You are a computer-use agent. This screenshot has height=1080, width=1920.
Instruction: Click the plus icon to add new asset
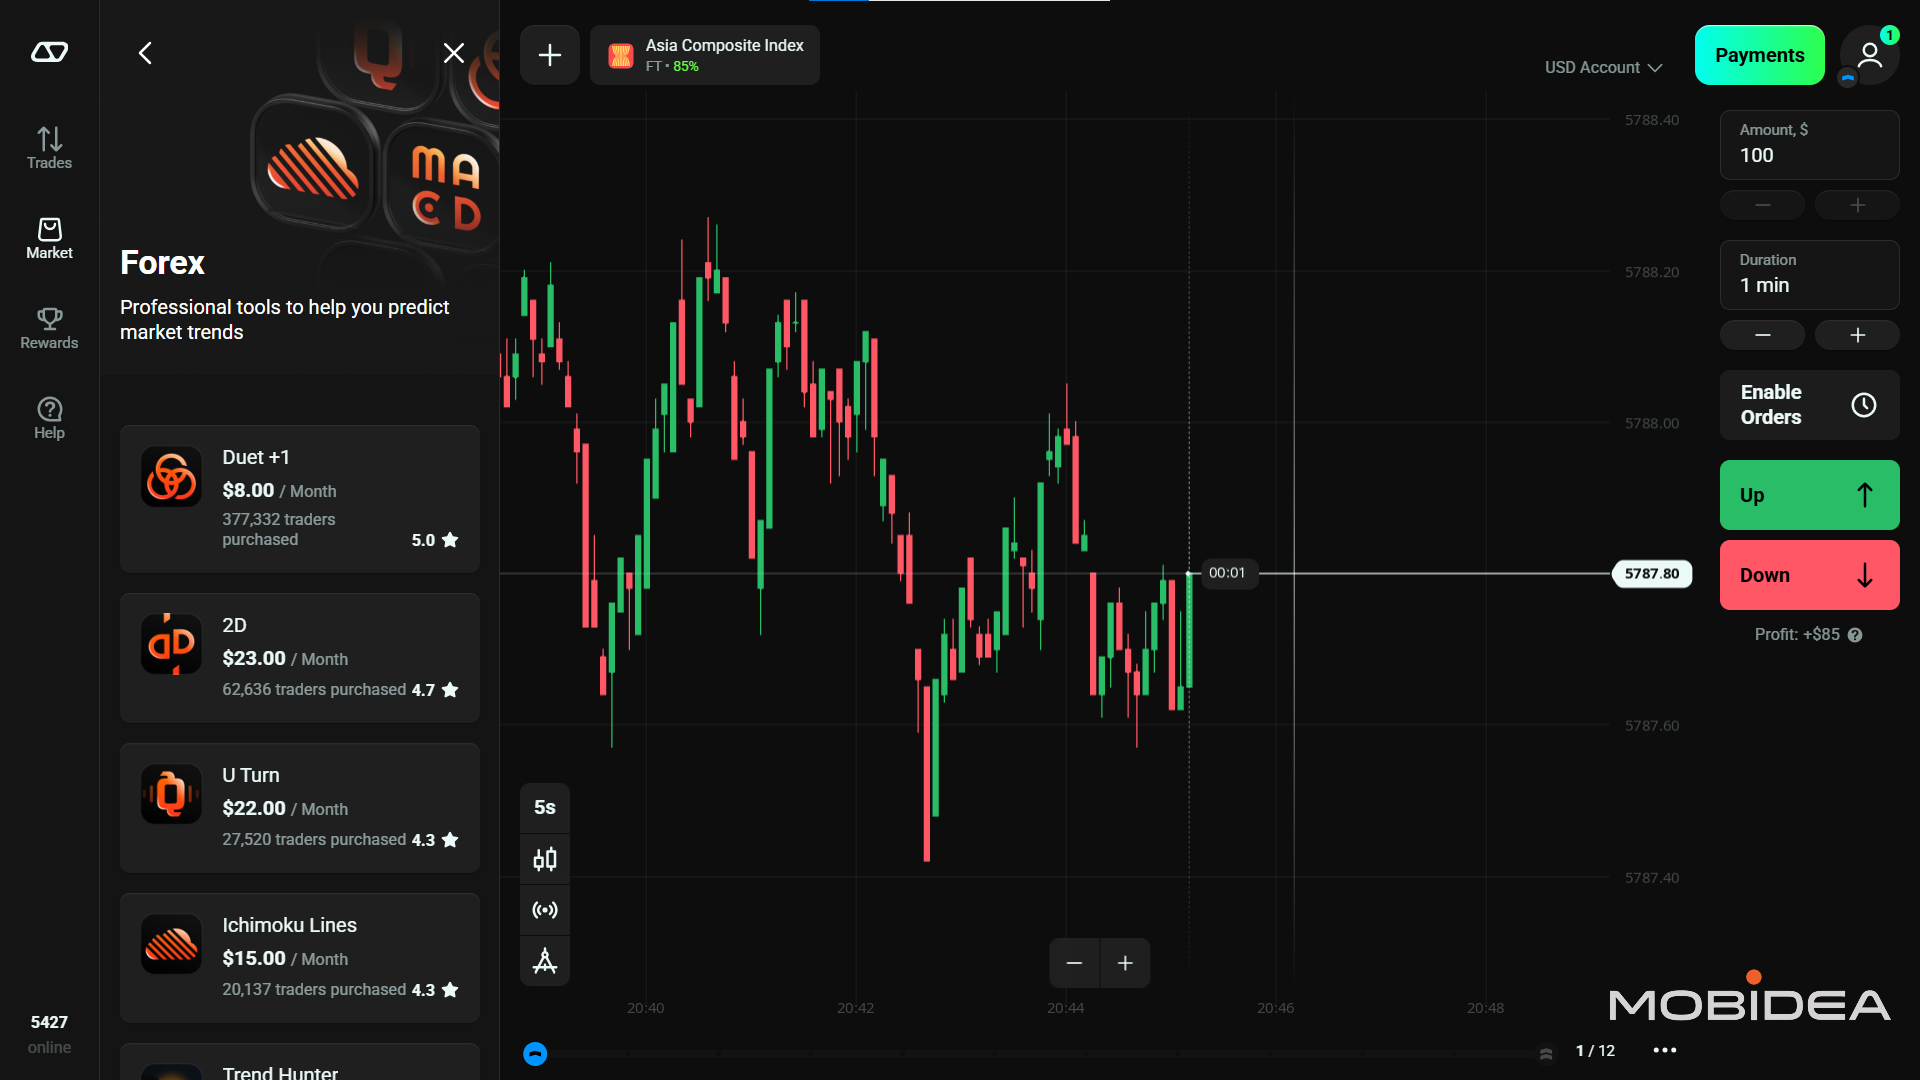pyautogui.click(x=549, y=55)
